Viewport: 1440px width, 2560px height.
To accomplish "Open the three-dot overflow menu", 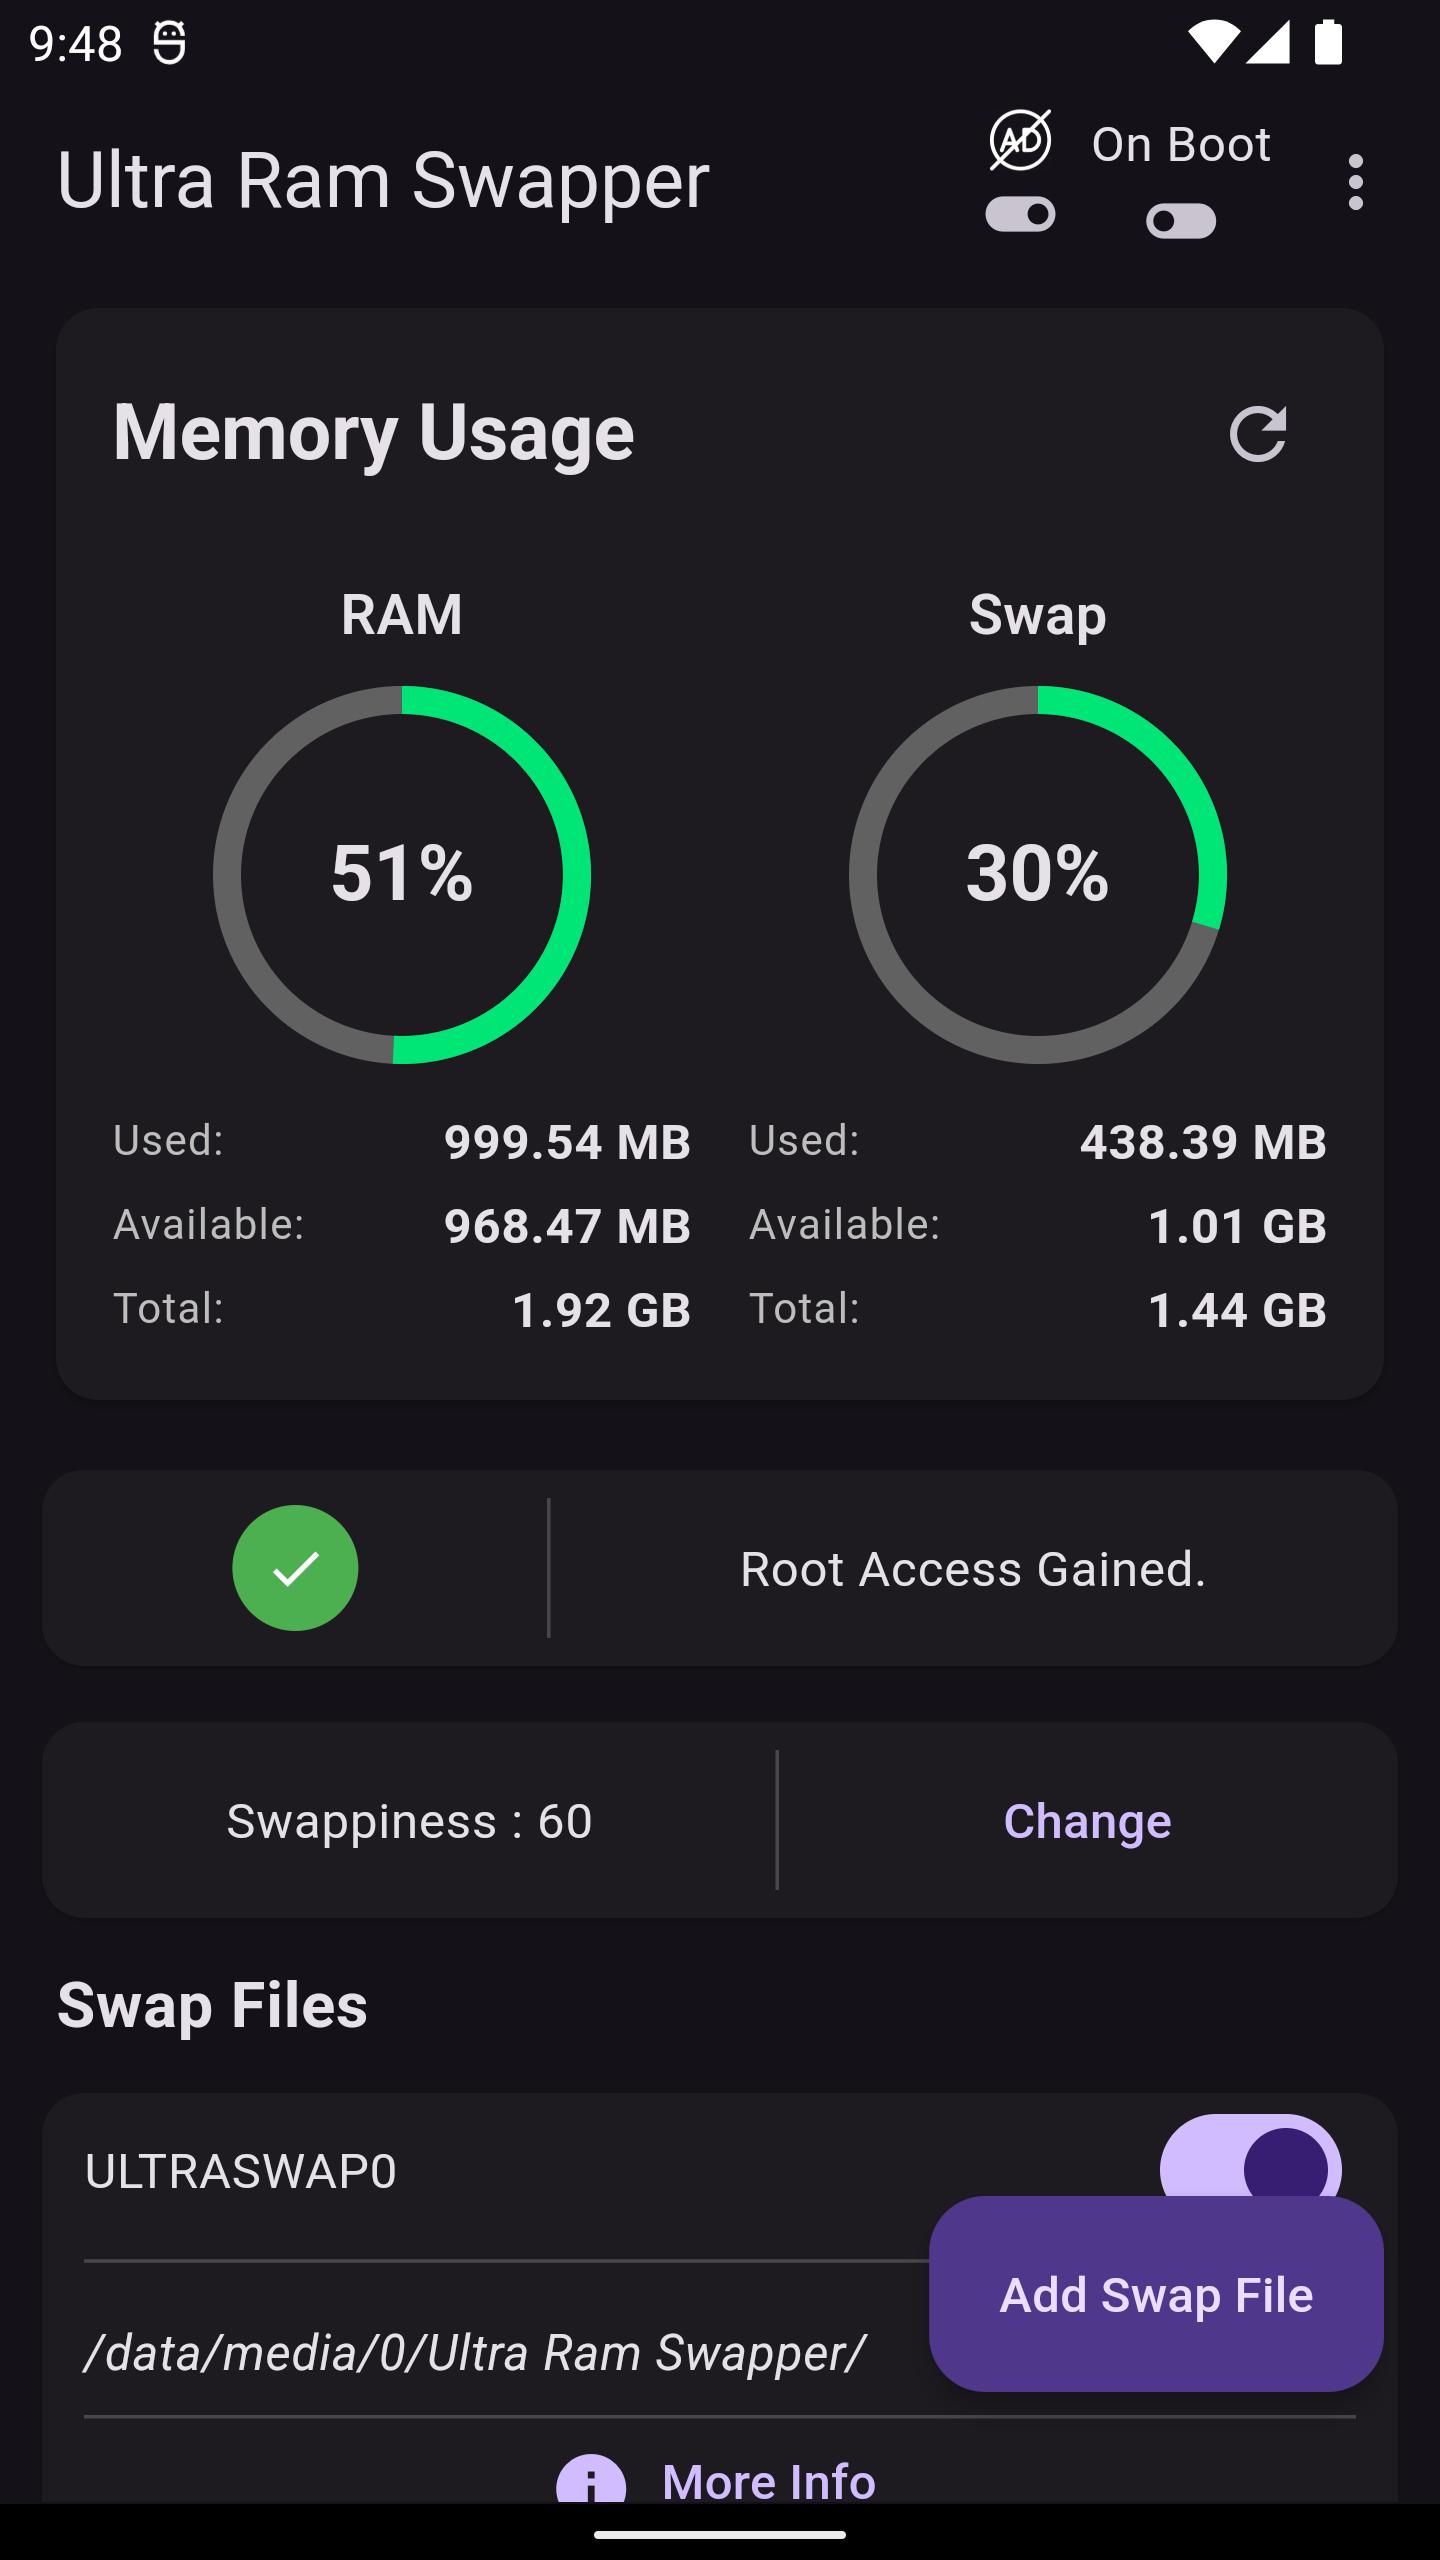I will [x=1355, y=182].
